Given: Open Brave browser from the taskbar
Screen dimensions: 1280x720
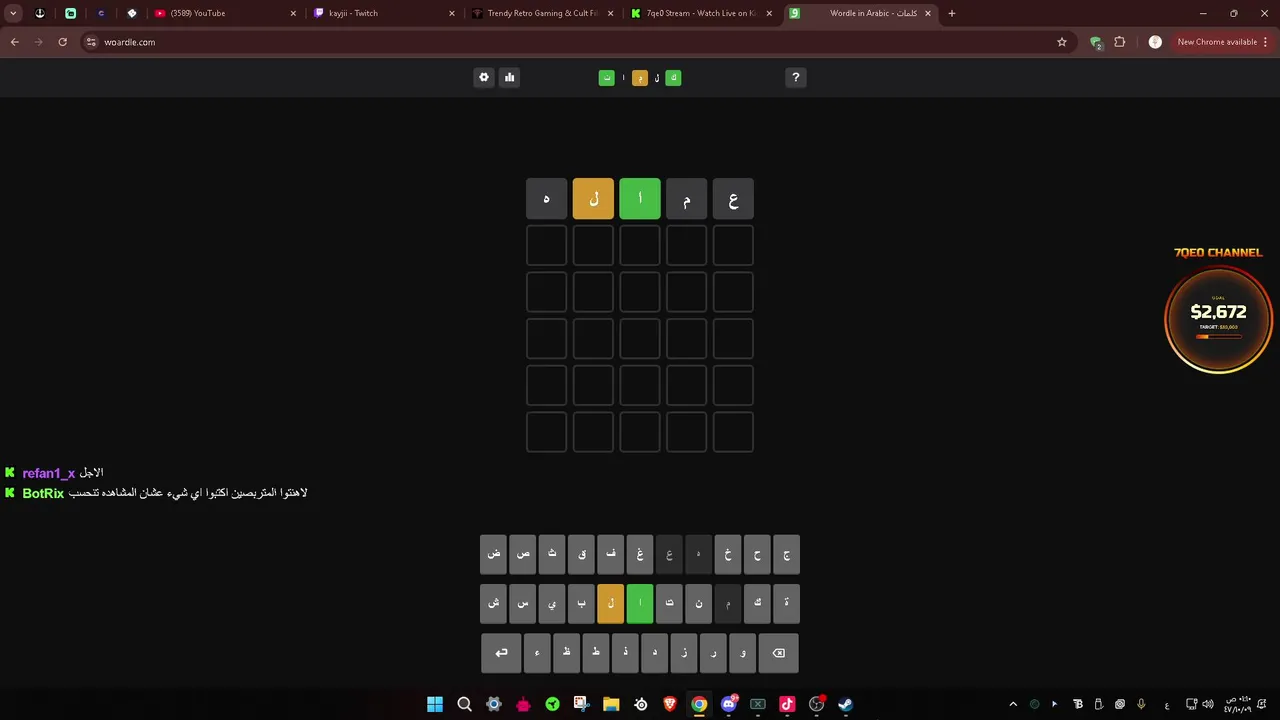Looking at the screenshot, I should tap(670, 704).
